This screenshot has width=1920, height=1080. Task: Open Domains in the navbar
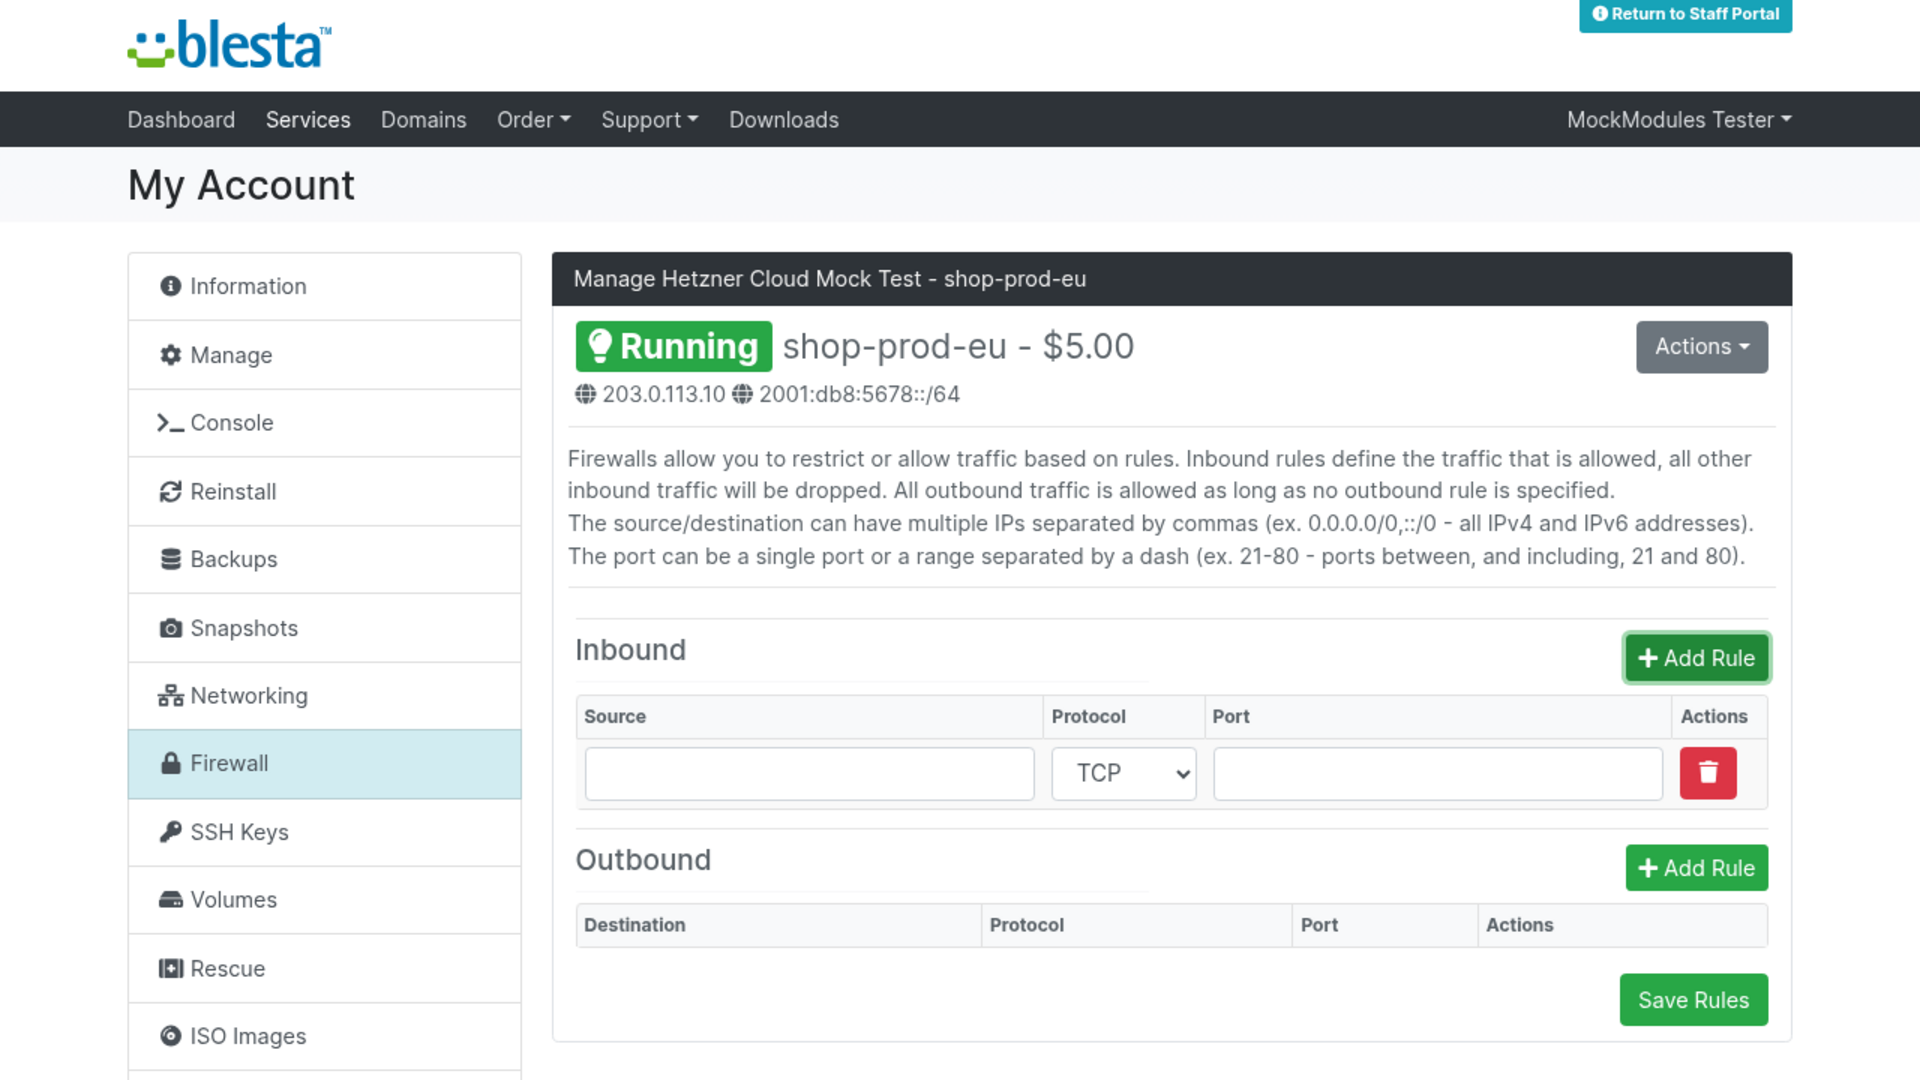pyautogui.click(x=424, y=120)
